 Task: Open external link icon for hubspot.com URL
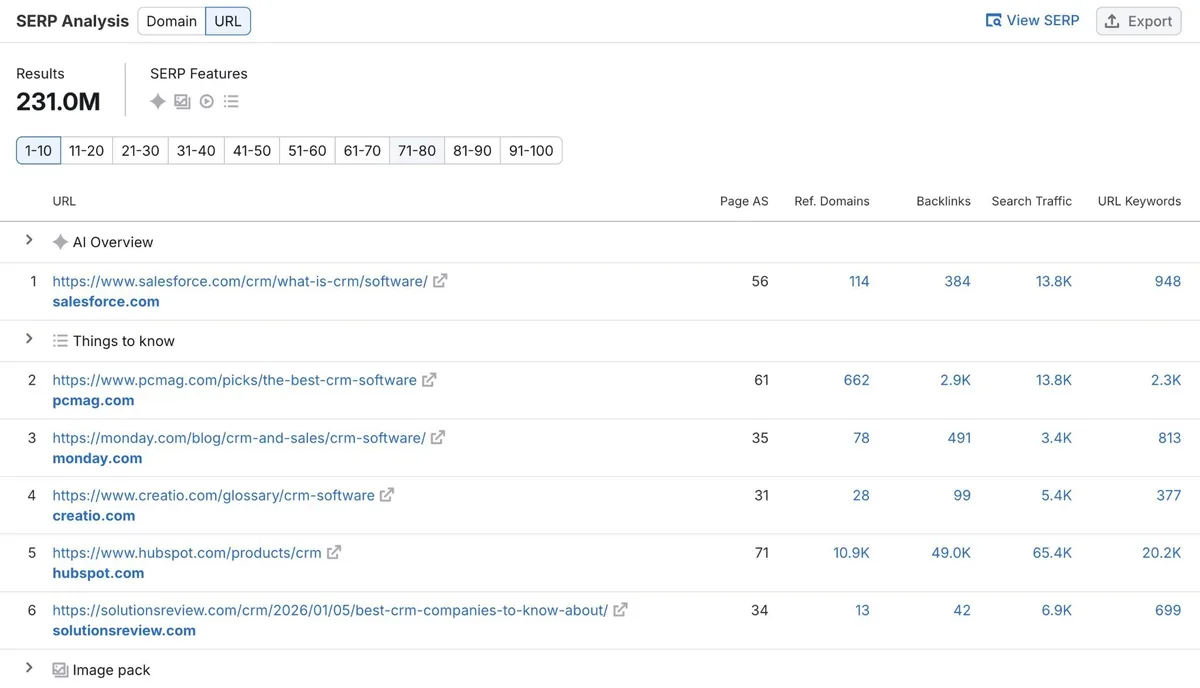tap(334, 552)
